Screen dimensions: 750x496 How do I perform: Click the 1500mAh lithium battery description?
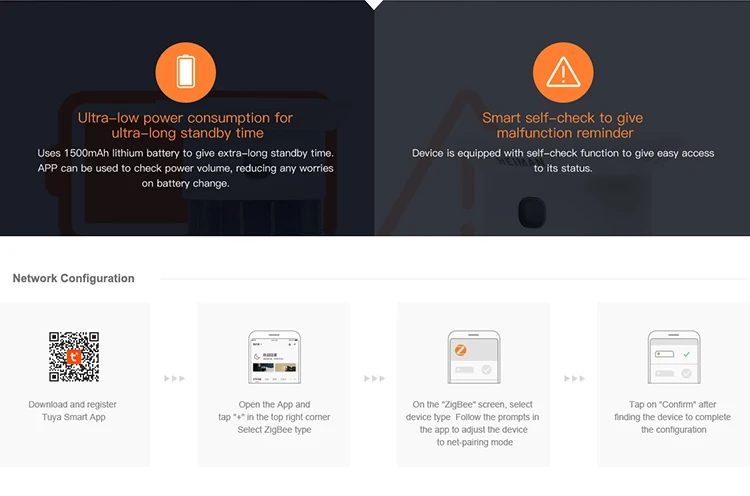point(186,168)
